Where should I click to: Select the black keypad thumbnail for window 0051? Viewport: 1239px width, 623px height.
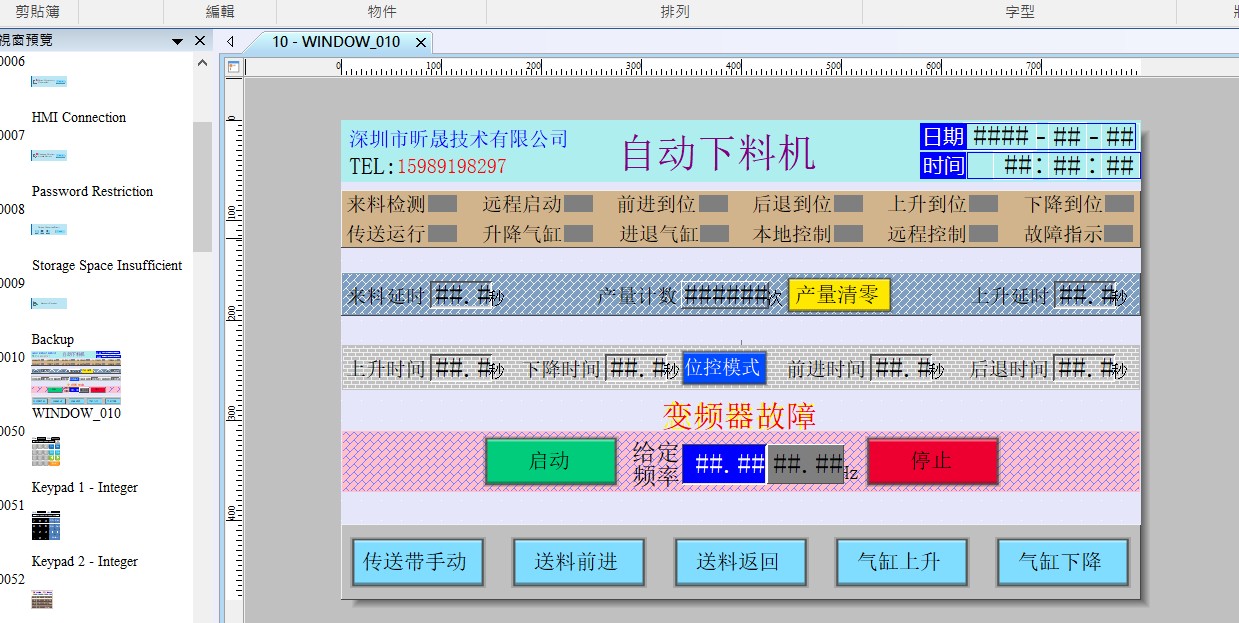[x=46, y=525]
